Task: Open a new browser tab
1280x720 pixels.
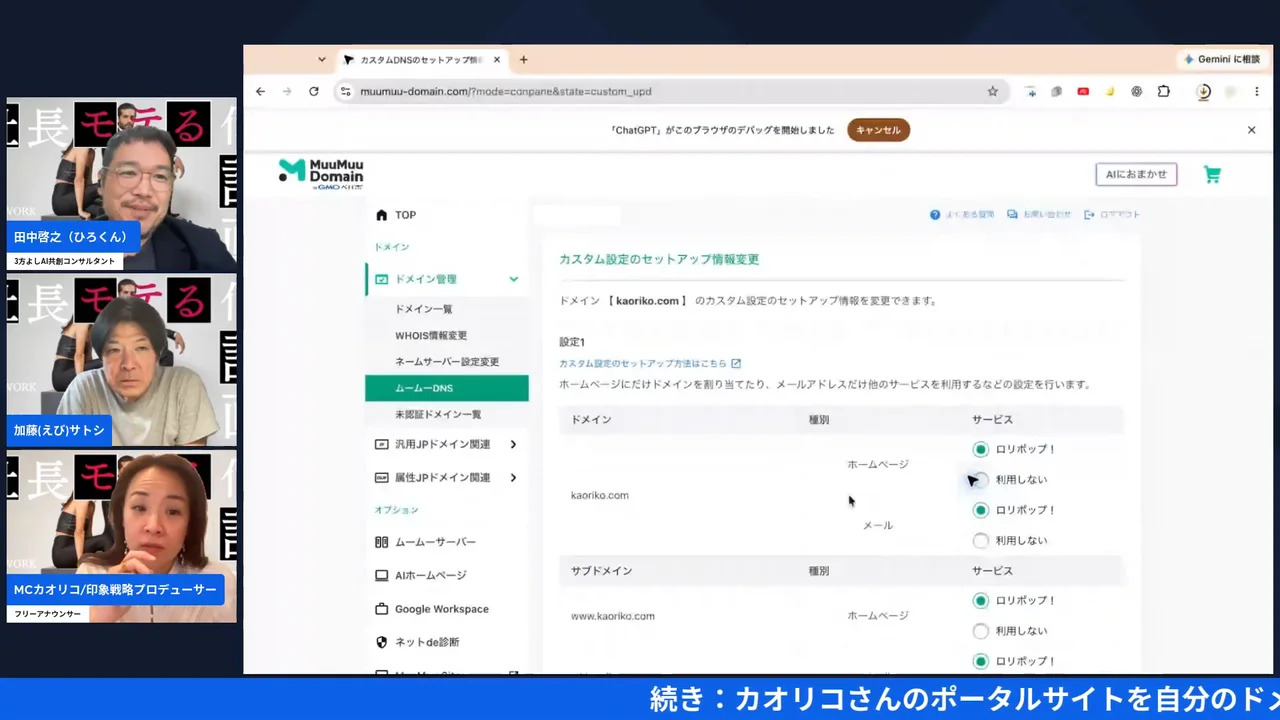Action: (523, 60)
